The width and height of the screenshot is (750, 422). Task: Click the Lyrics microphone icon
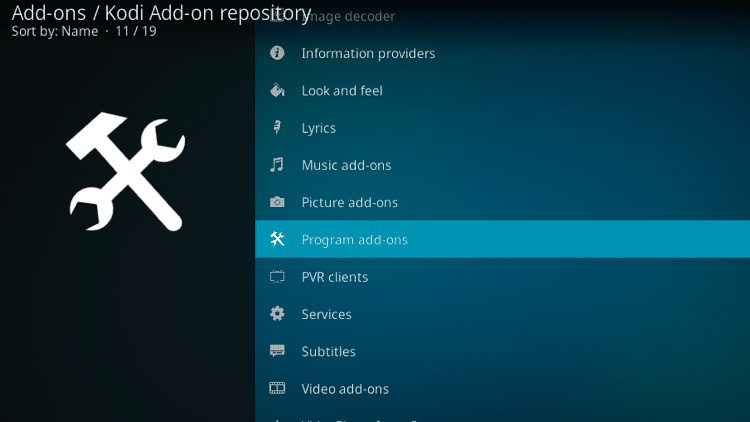coord(278,128)
